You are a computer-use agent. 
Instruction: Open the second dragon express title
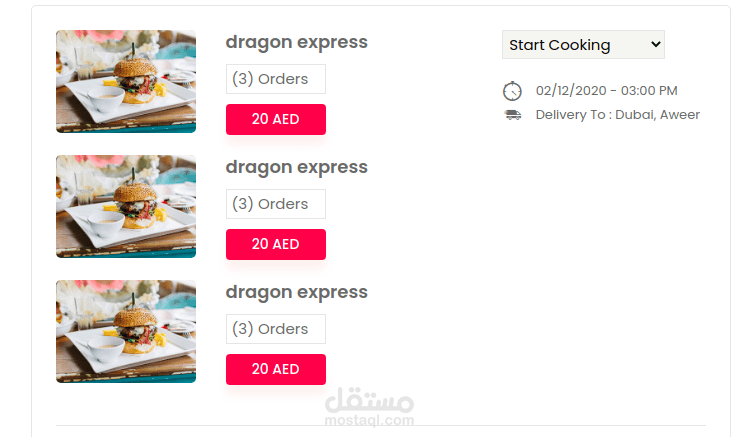(x=296, y=167)
